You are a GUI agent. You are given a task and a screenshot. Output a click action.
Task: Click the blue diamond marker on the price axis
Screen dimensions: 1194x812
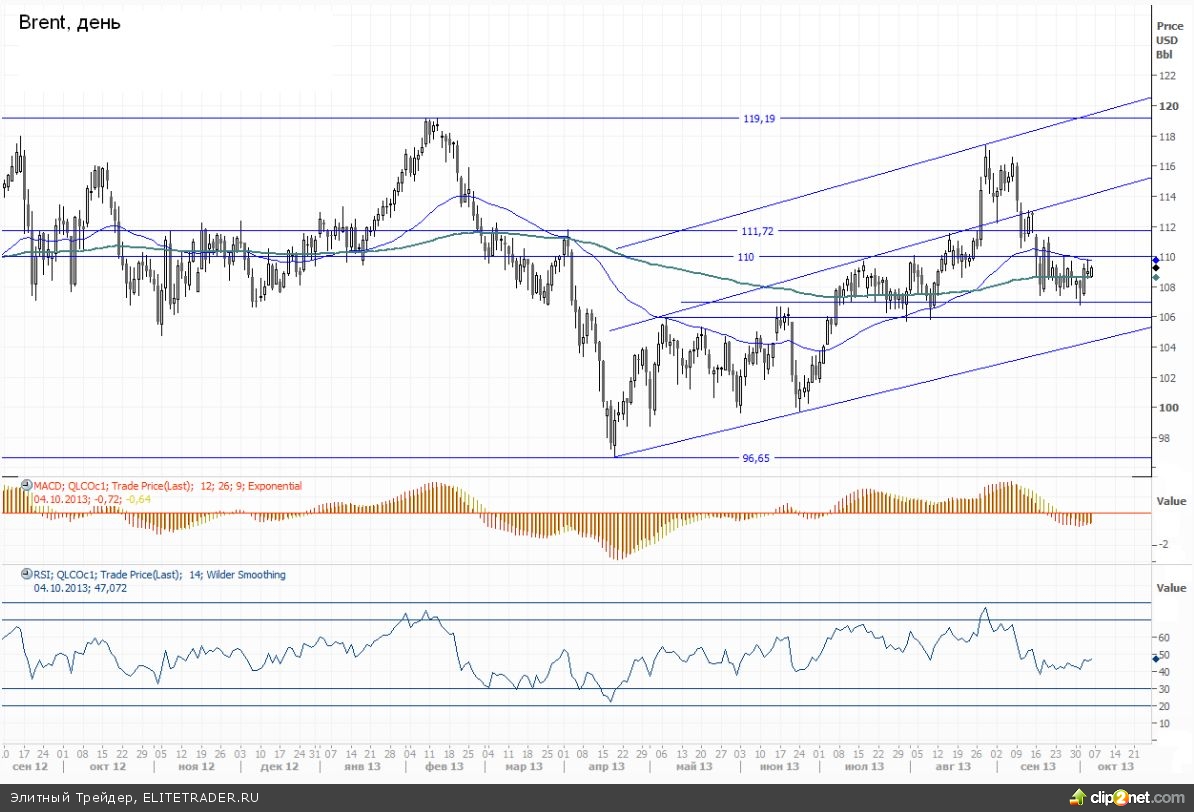point(1156,261)
